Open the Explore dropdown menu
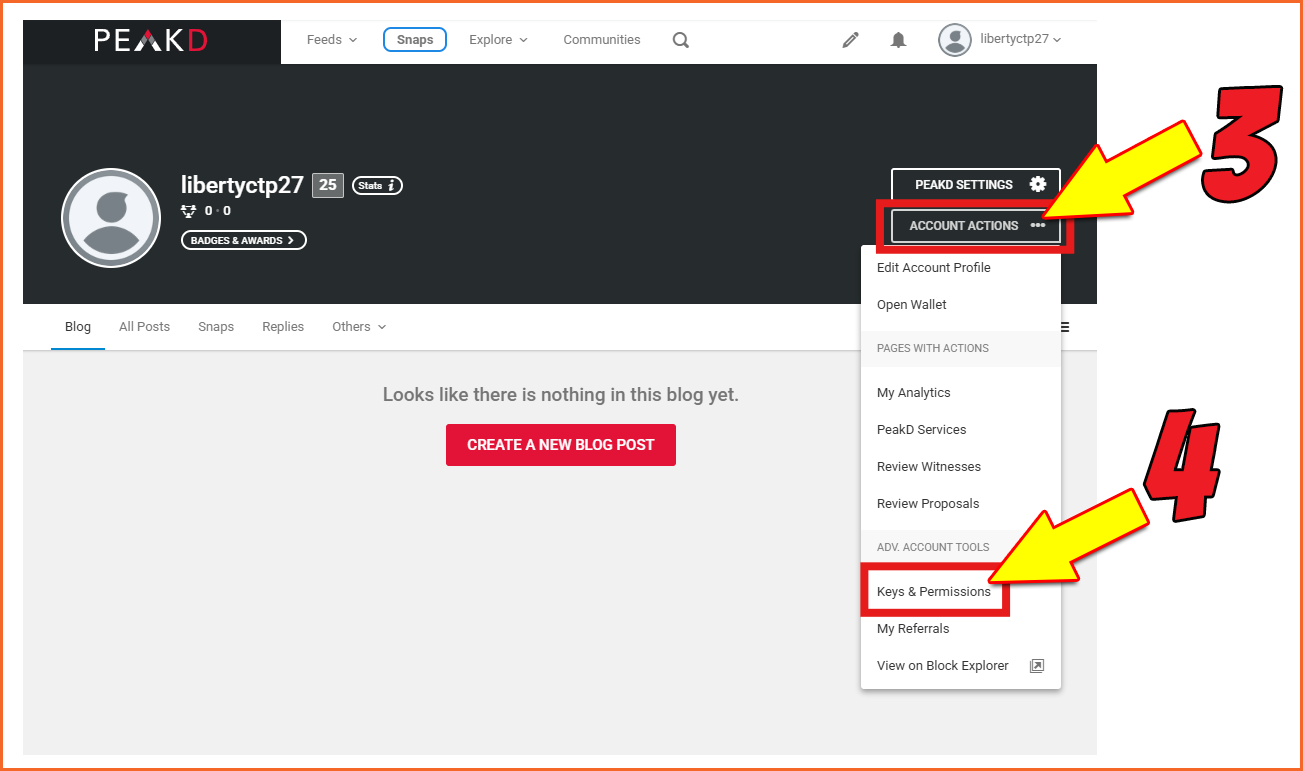 click(499, 40)
